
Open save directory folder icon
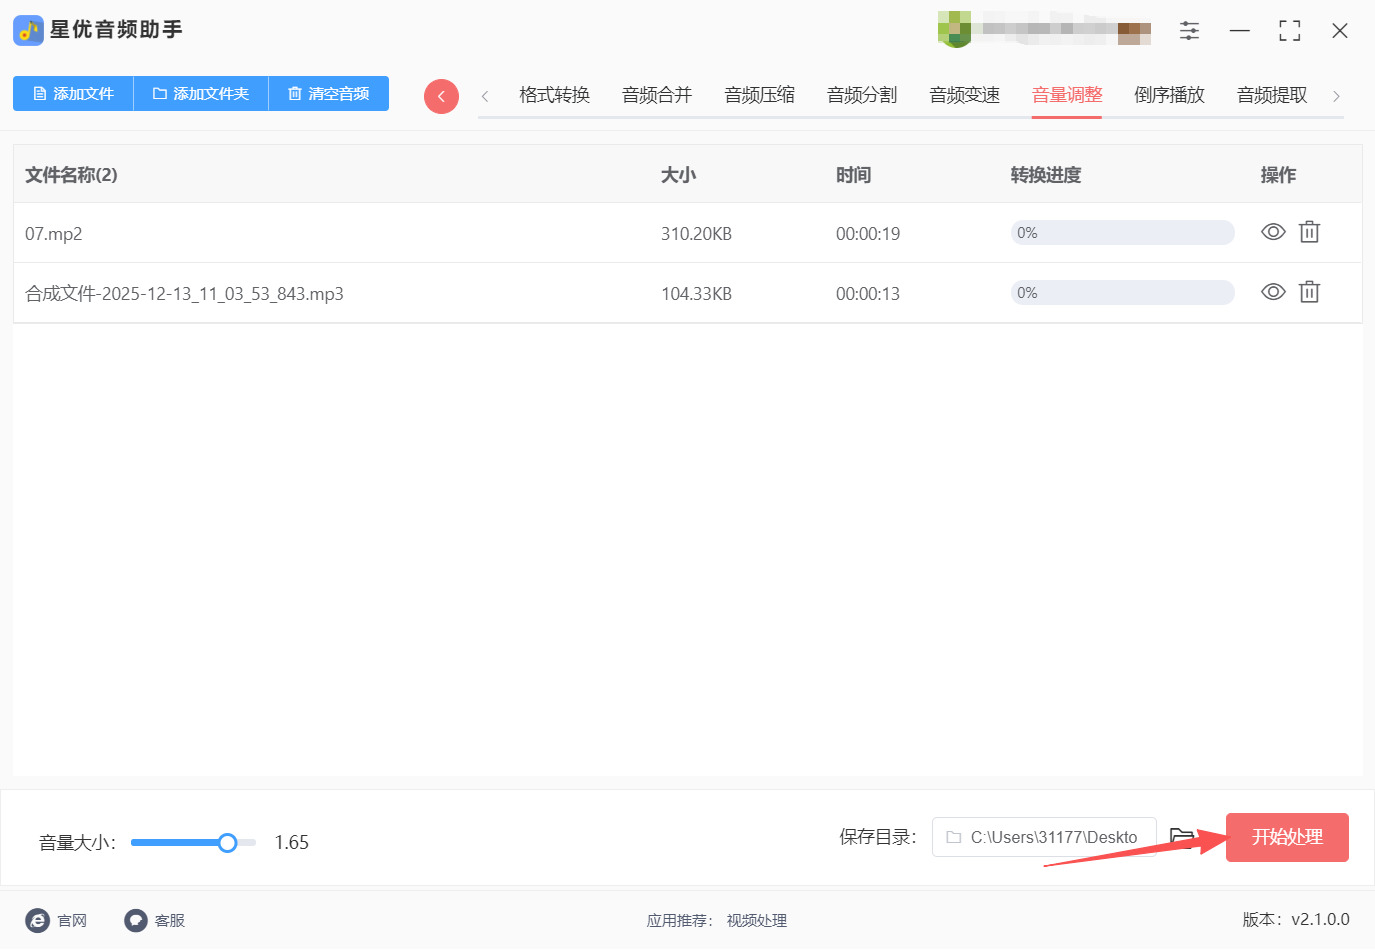pos(1183,837)
